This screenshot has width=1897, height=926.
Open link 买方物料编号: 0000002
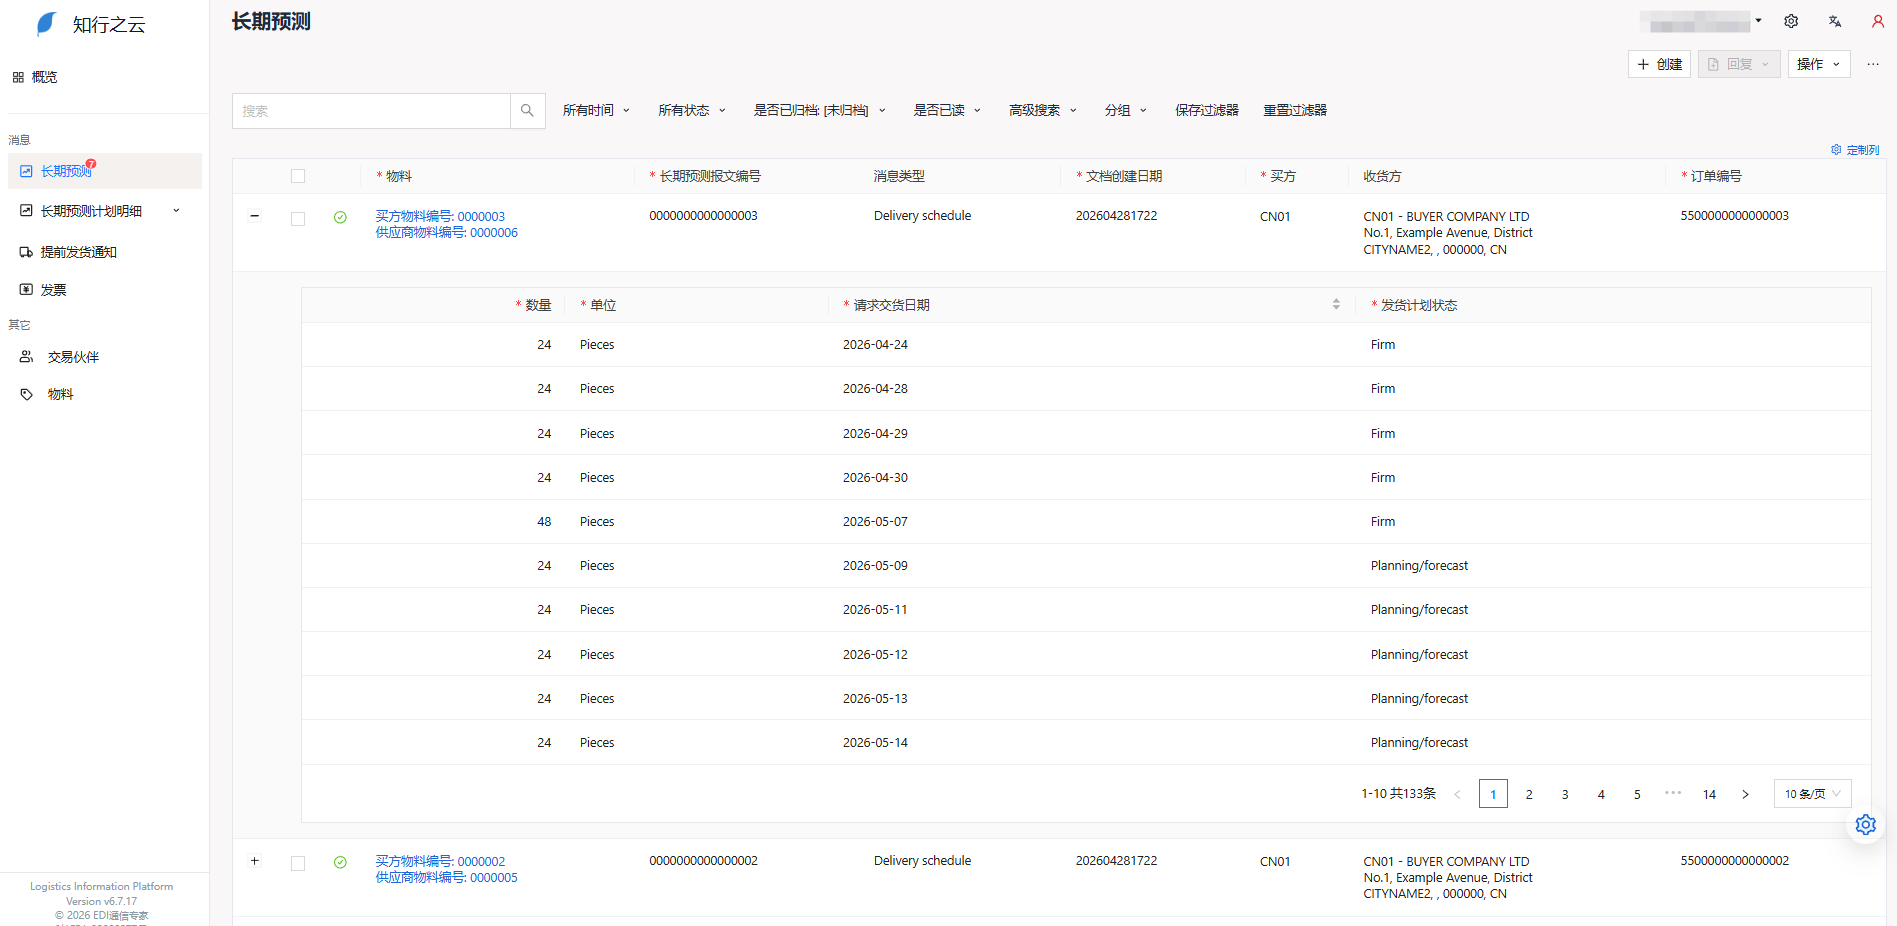point(440,861)
